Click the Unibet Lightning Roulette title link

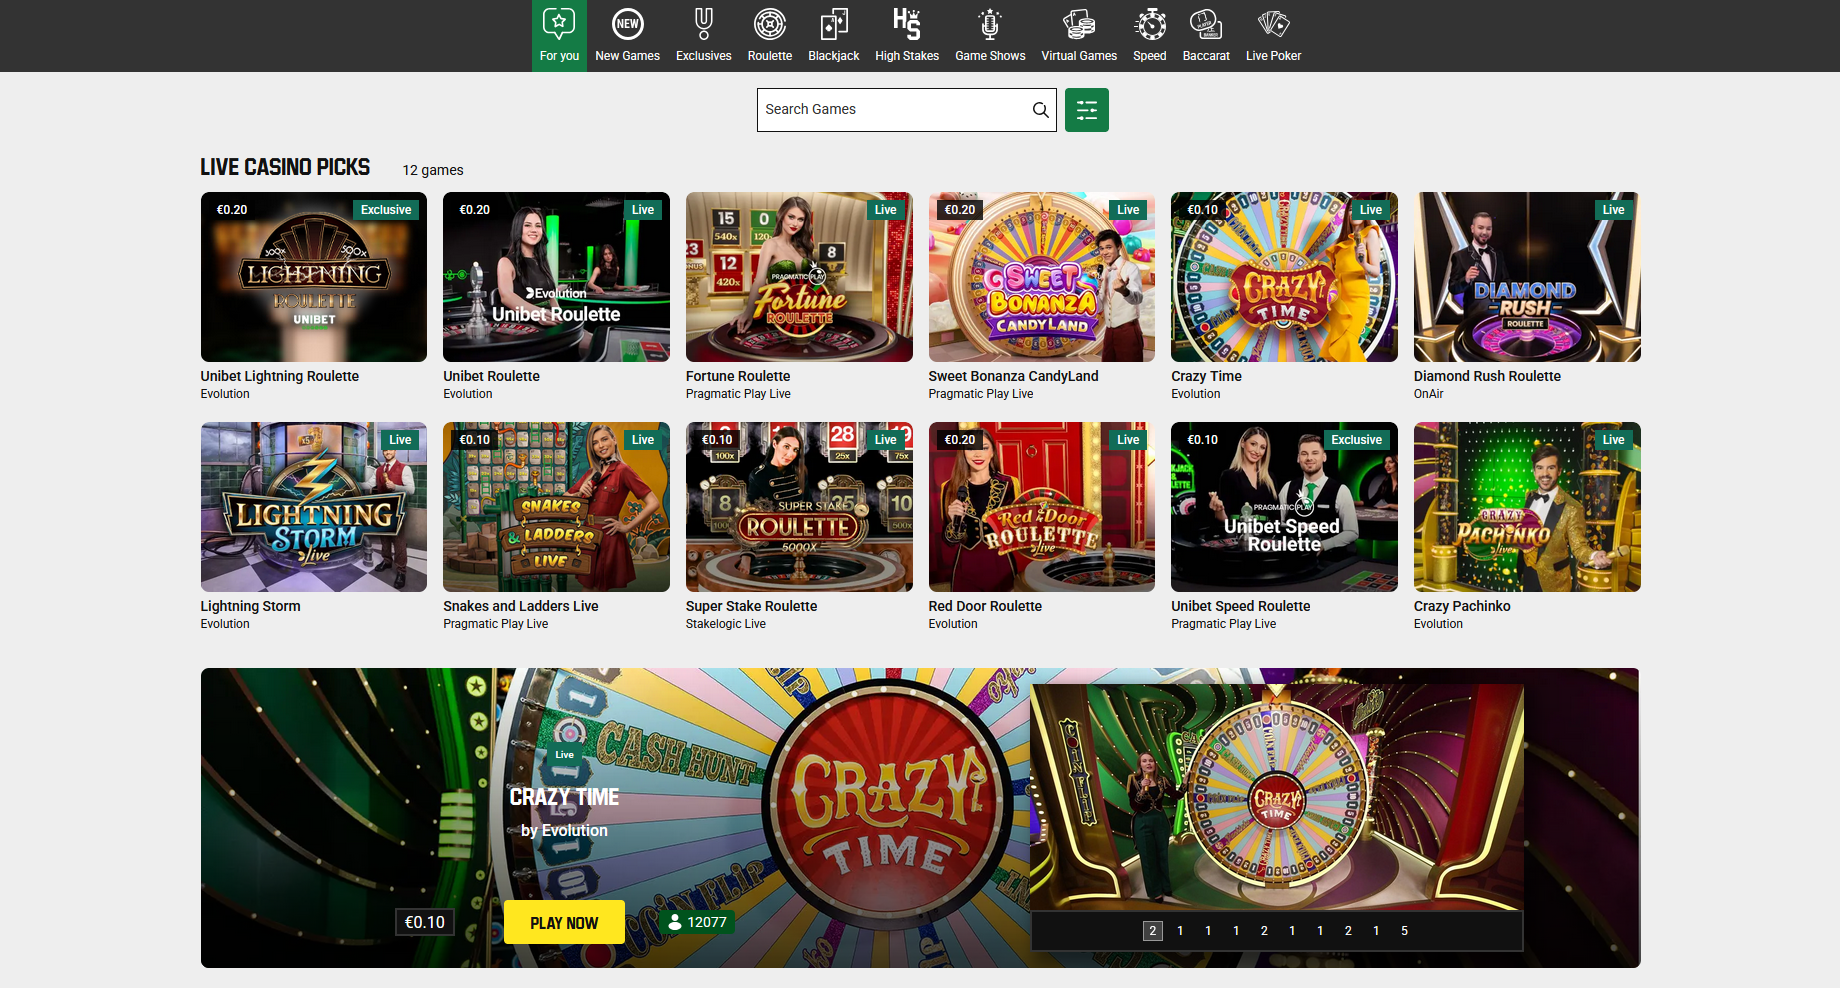[x=280, y=376]
